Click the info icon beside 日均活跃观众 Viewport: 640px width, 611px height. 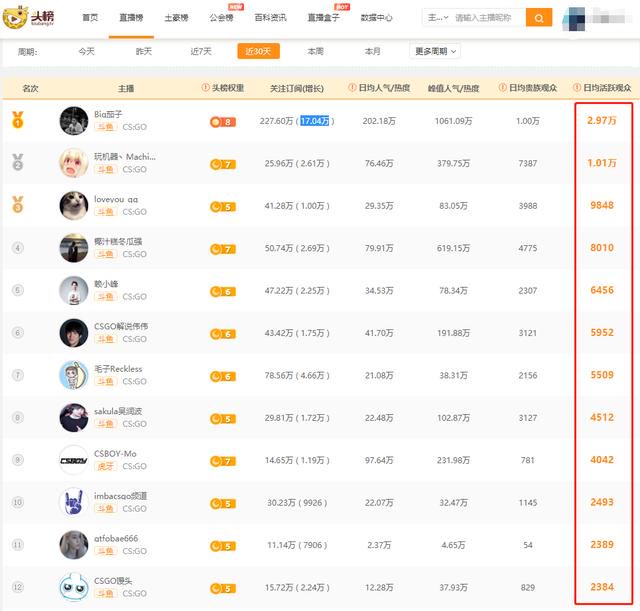[x=577, y=88]
